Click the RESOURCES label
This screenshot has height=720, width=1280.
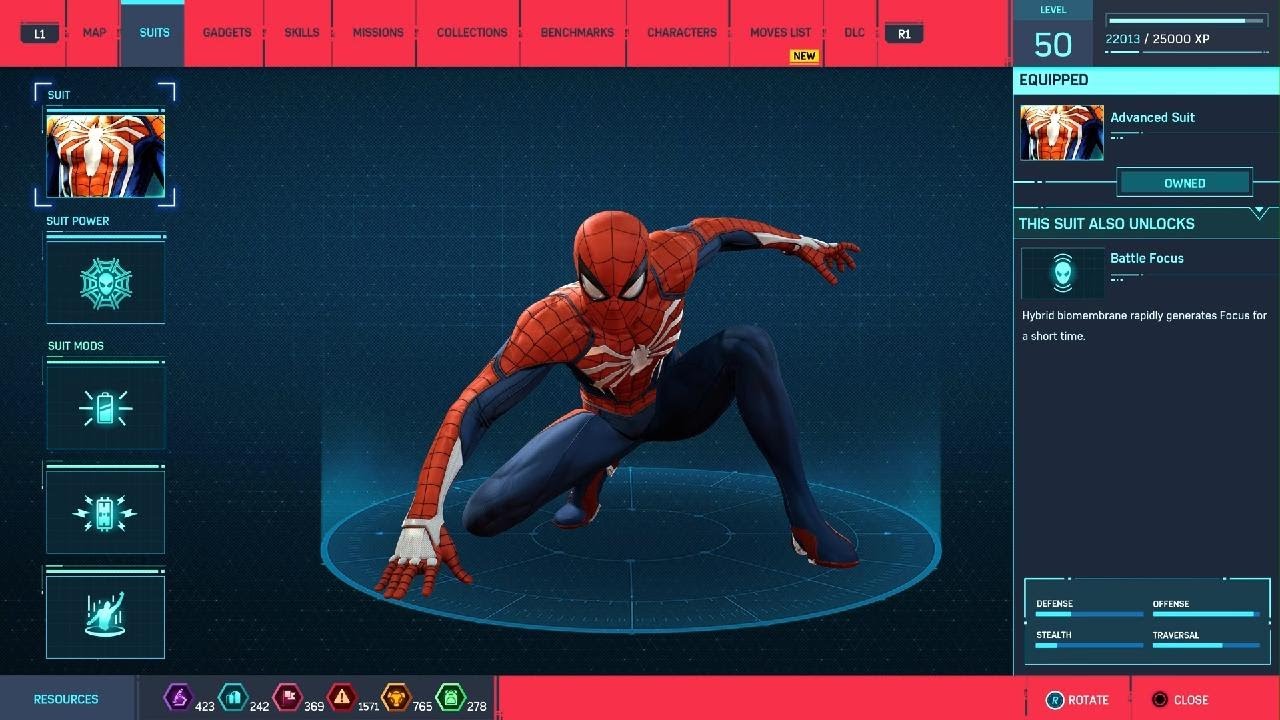(x=66, y=699)
